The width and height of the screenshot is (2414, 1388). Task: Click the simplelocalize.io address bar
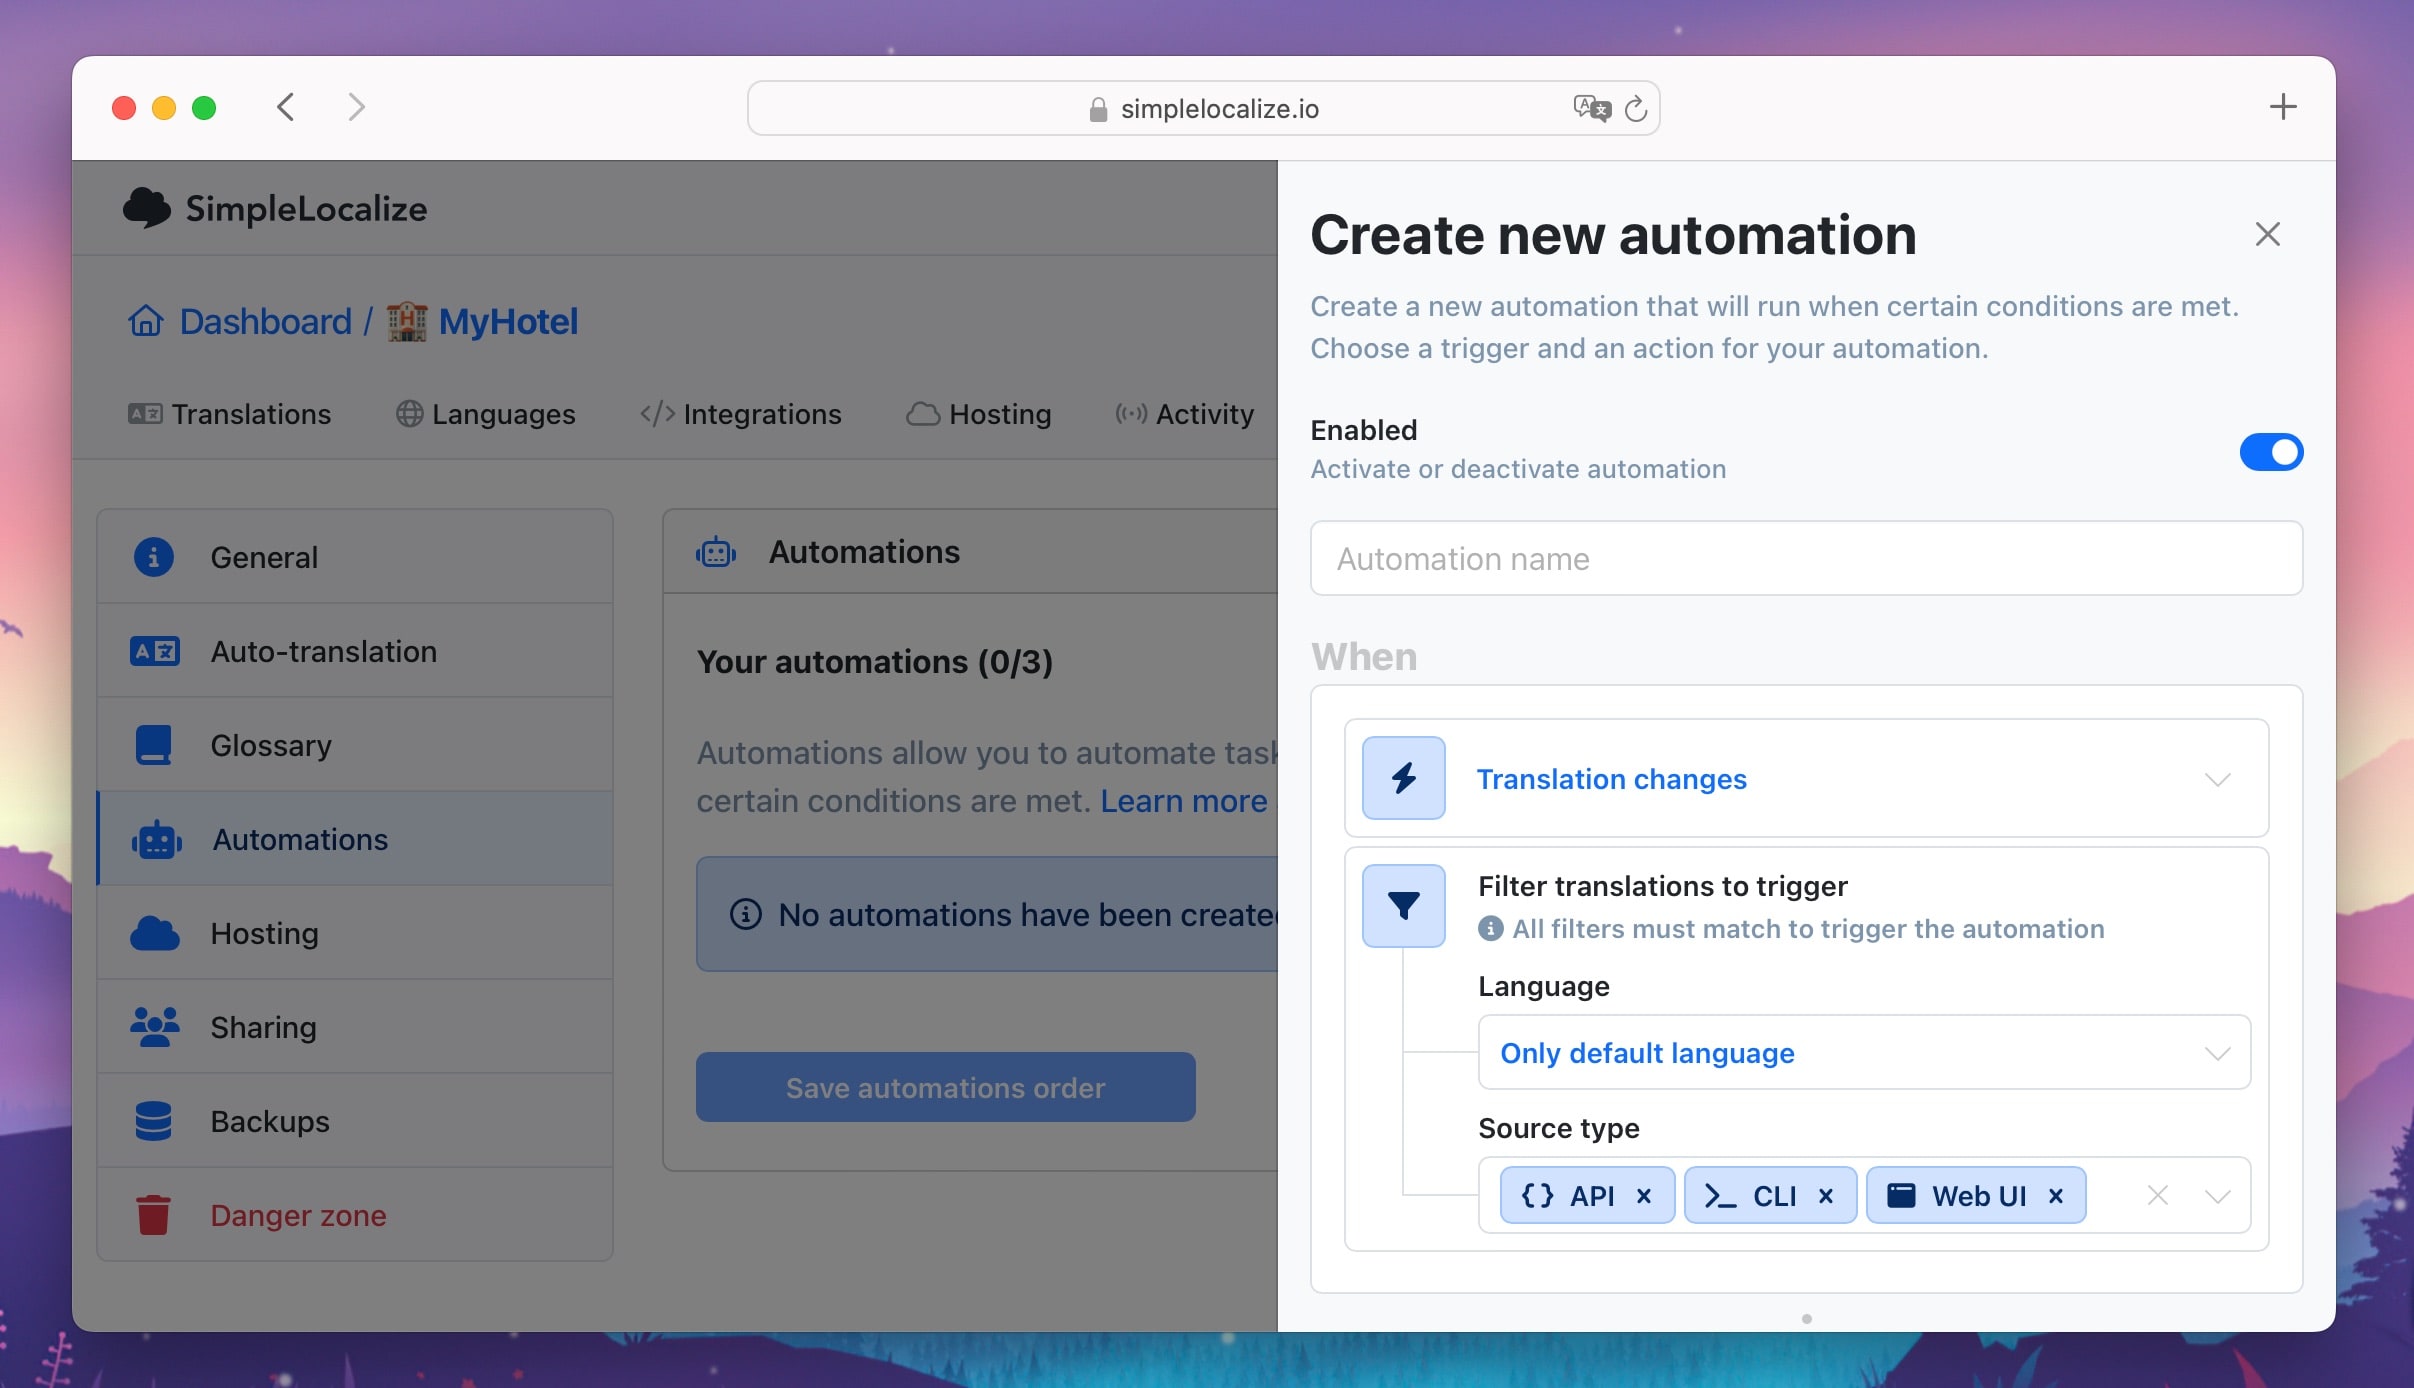pyautogui.click(x=1203, y=108)
